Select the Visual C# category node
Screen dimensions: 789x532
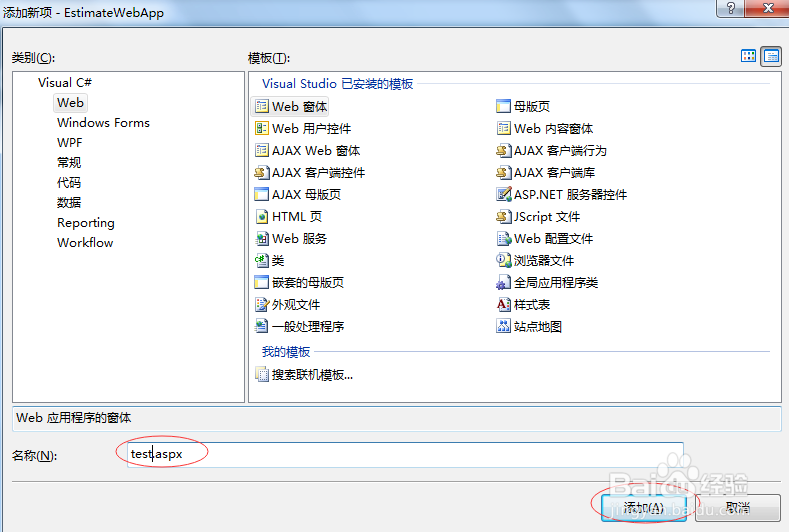[x=64, y=83]
